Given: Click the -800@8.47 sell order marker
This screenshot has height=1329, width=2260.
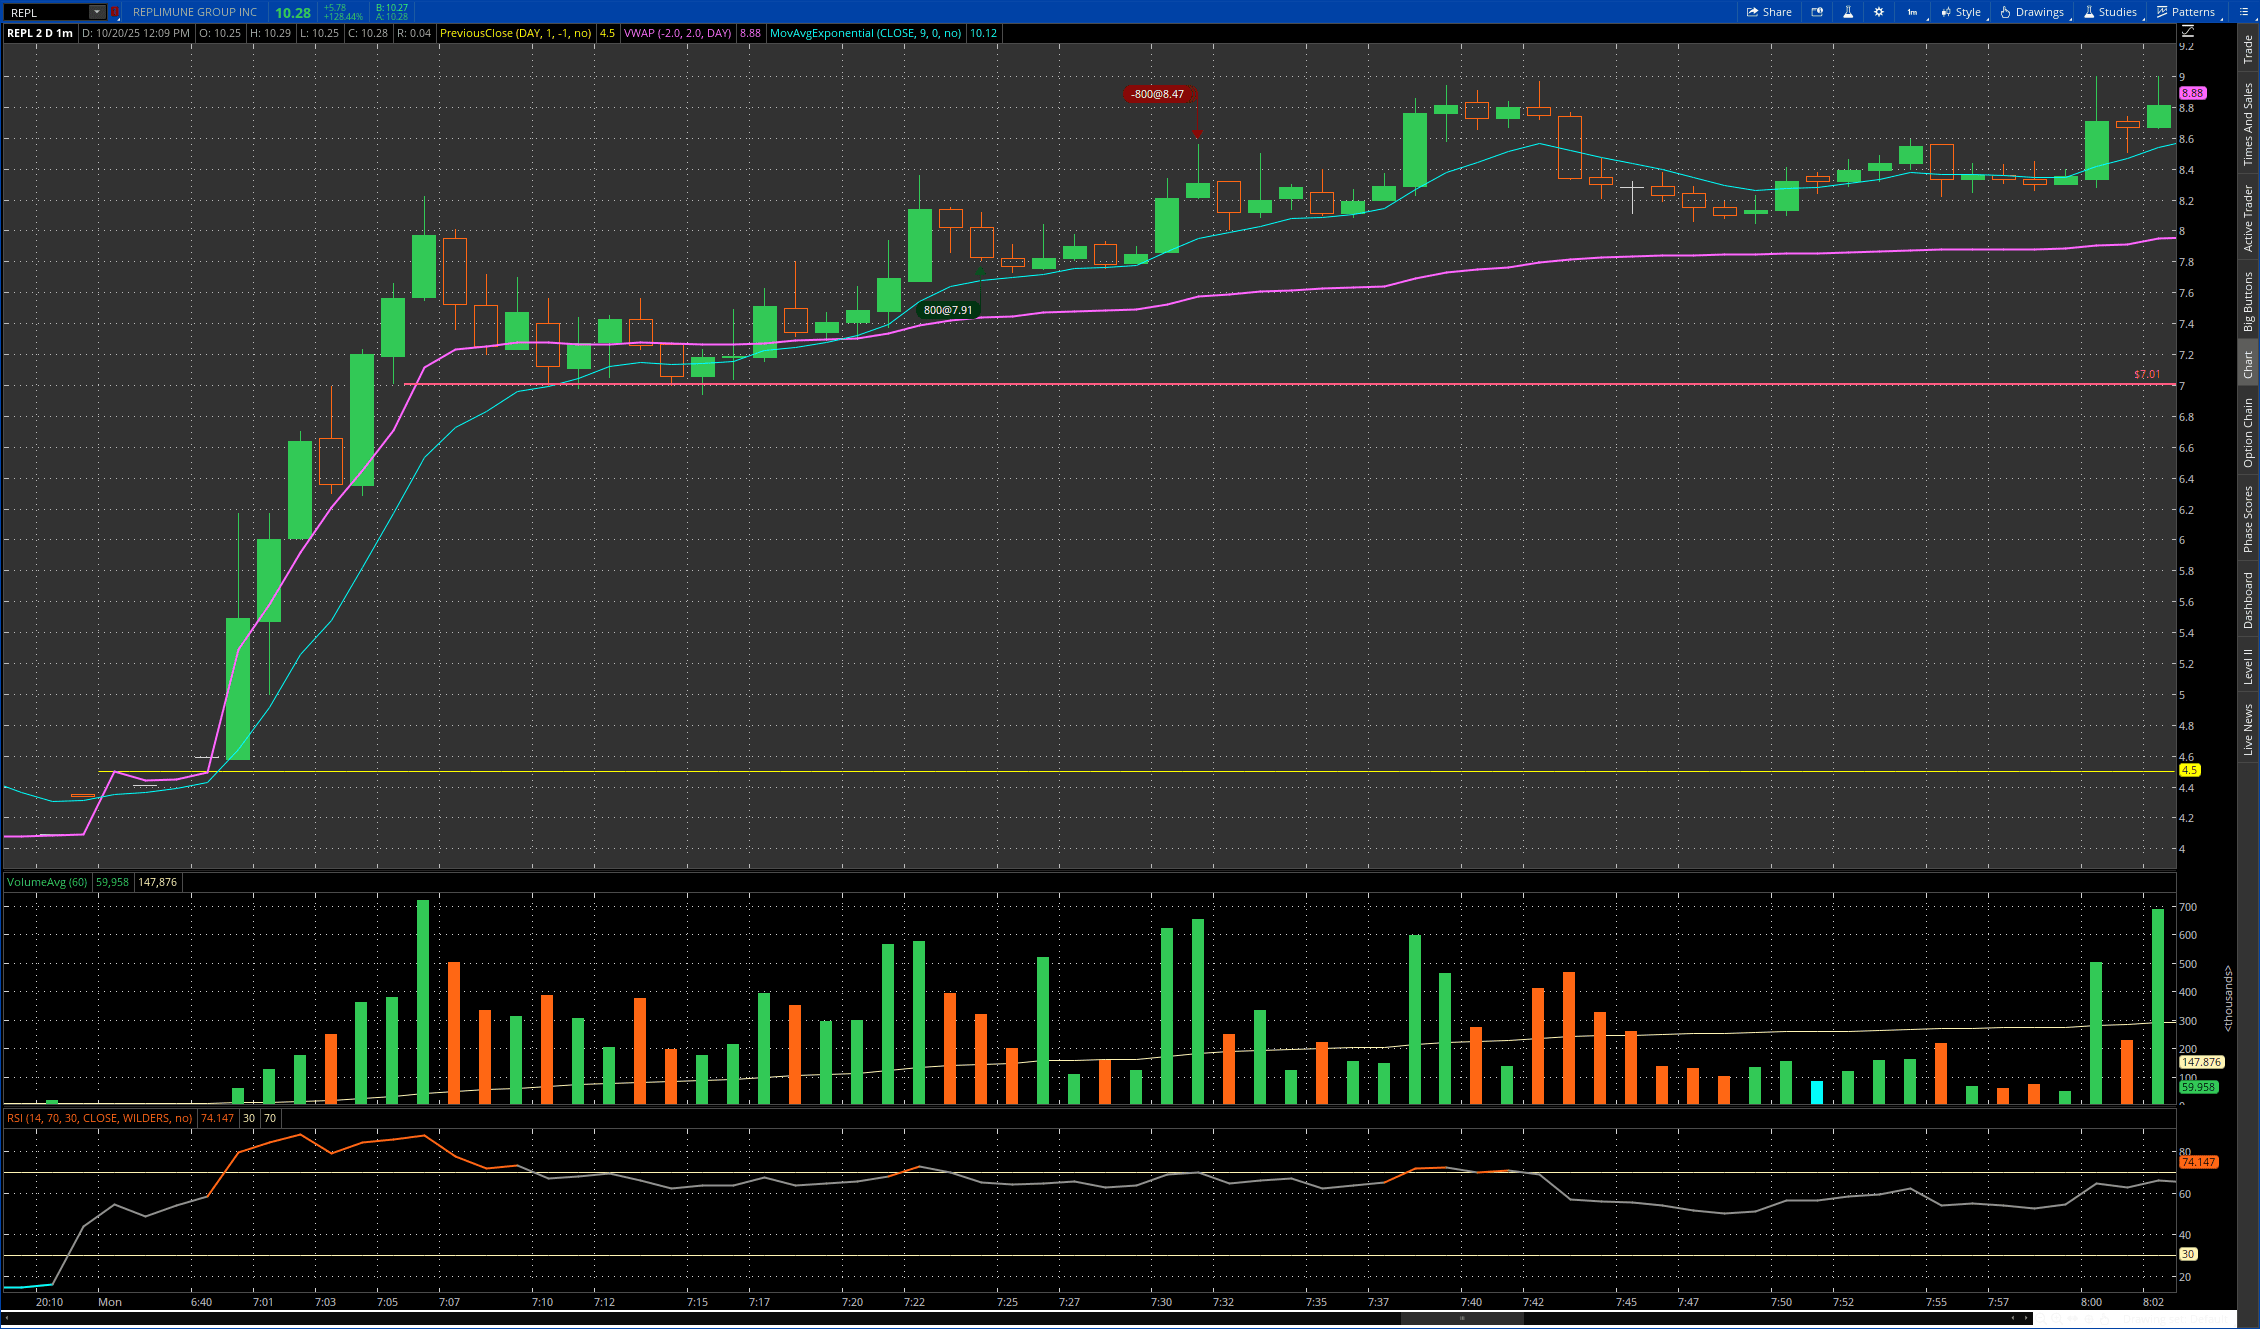Looking at the screenshot, I should coord(1158,94).
